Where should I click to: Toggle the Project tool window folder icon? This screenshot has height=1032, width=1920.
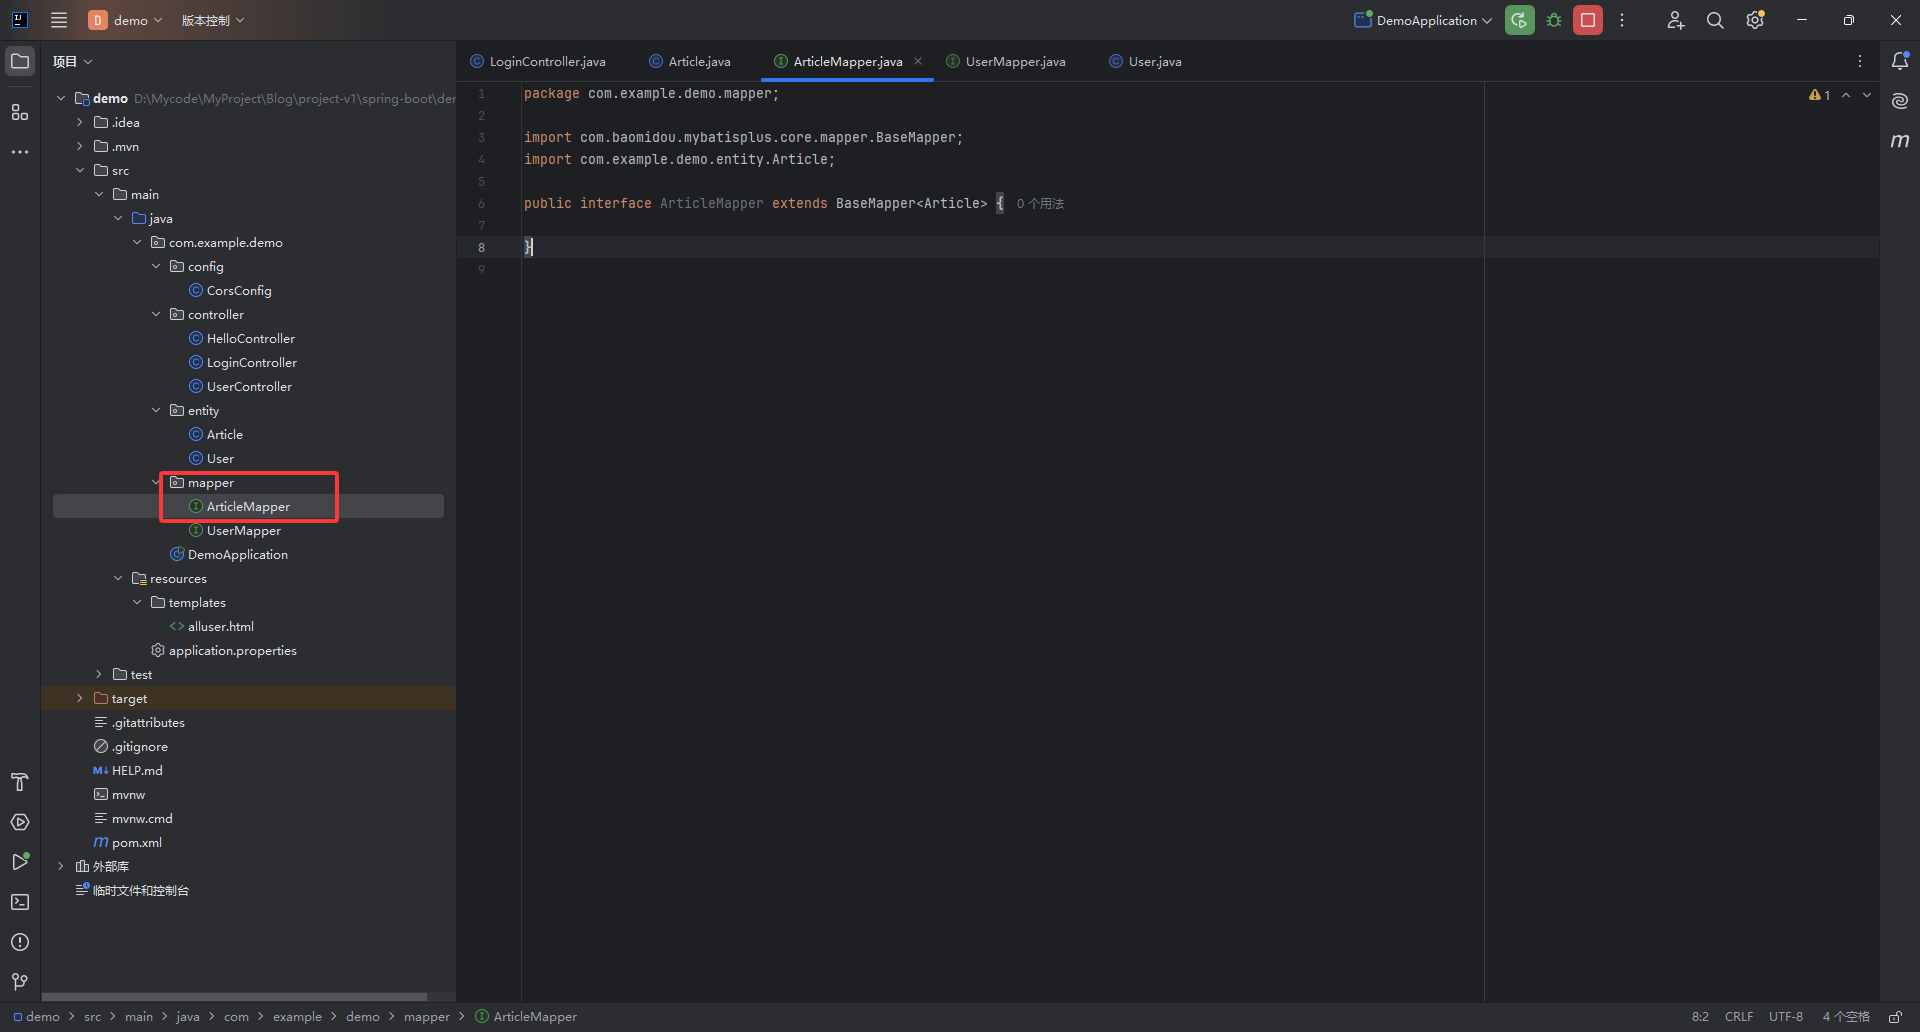coord(20,61)
